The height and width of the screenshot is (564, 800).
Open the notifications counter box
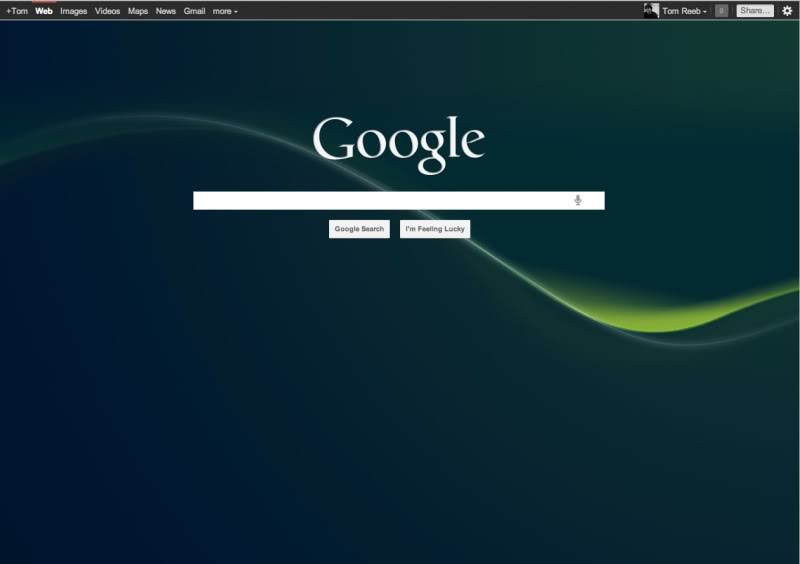pos(721,11)
